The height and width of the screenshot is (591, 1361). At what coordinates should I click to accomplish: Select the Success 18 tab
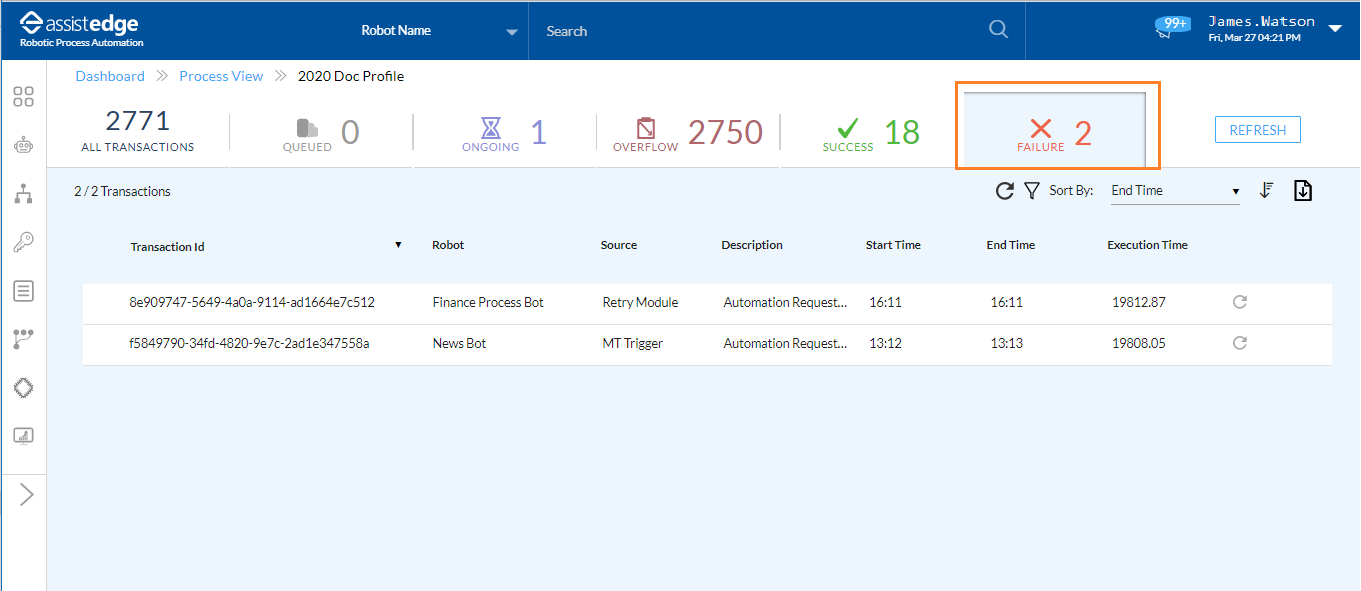[871, 133]
